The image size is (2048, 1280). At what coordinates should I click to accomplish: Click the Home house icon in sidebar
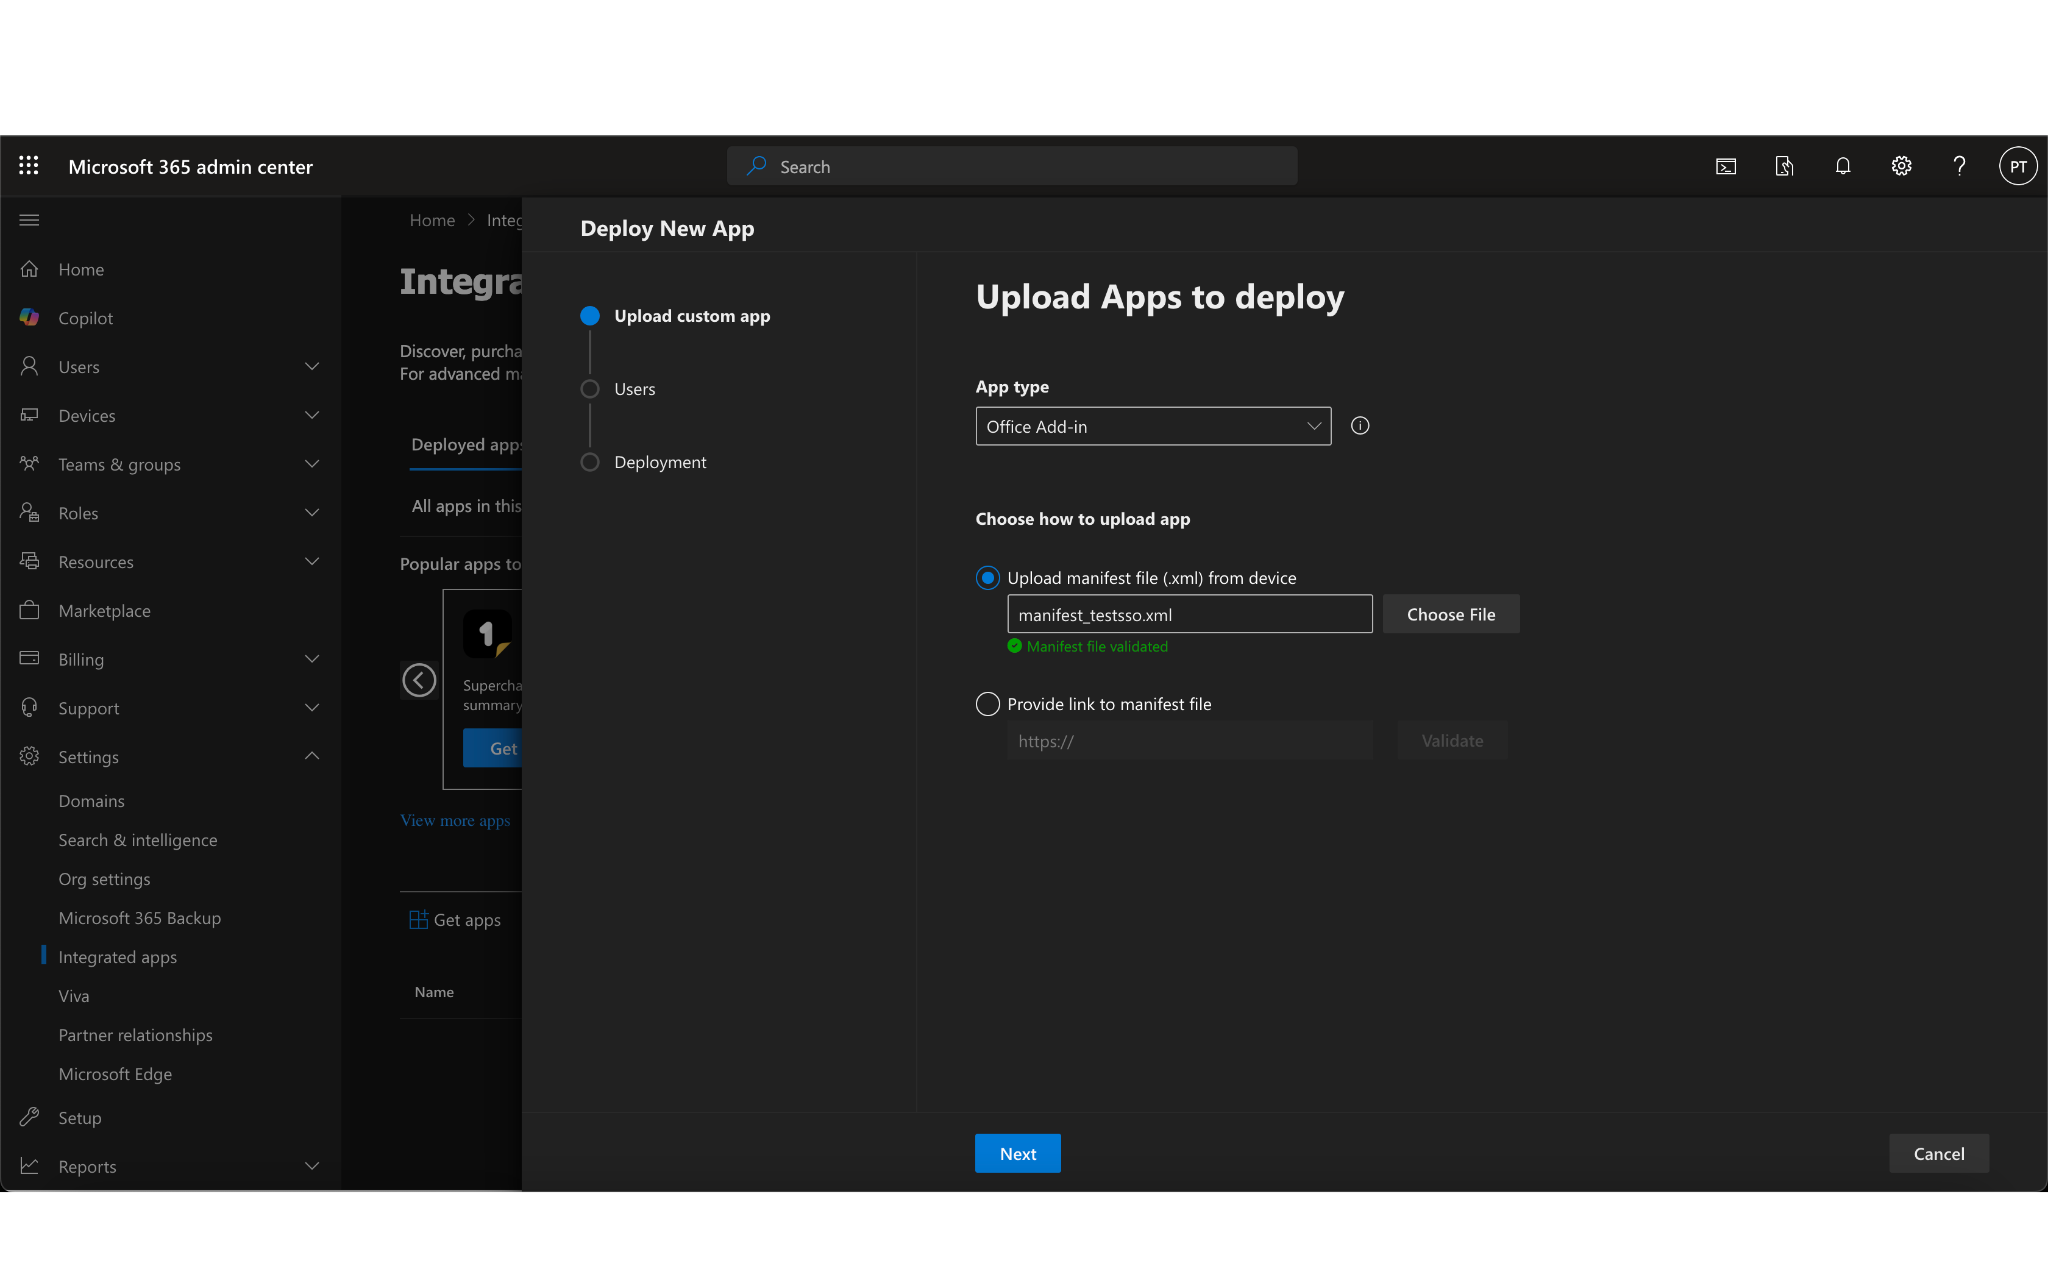[x=30, y=269]
